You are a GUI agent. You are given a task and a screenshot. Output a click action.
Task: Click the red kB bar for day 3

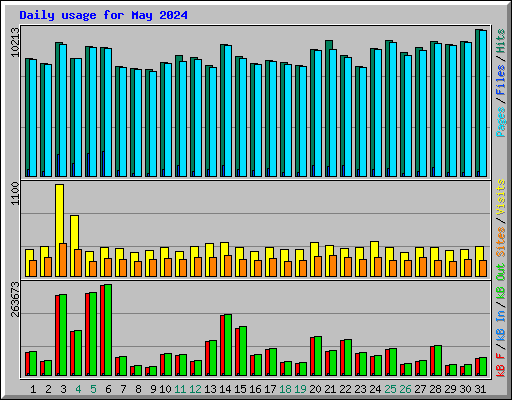click(57, 335)
